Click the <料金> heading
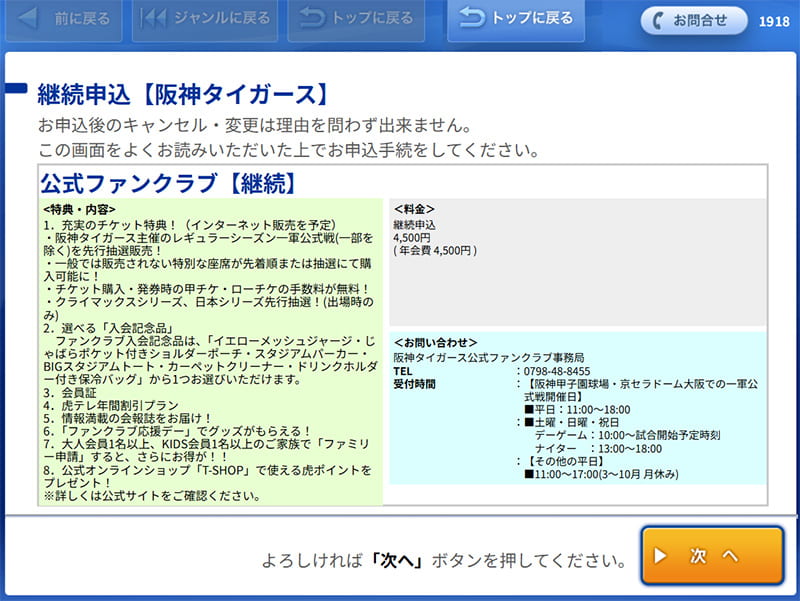Viewport: 800px width, 601px height. 414,209
